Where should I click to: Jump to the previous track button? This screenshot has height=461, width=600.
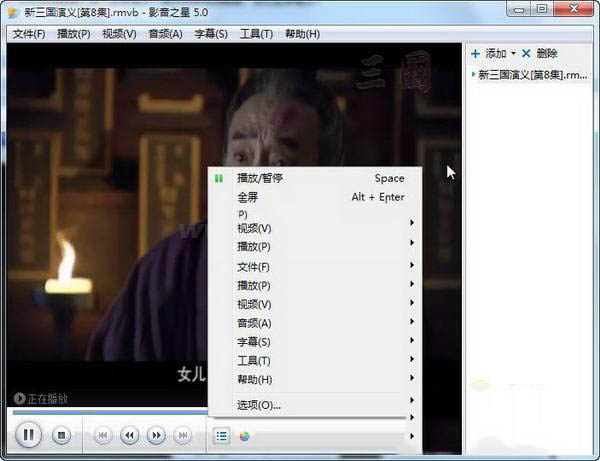click(103, 435)
